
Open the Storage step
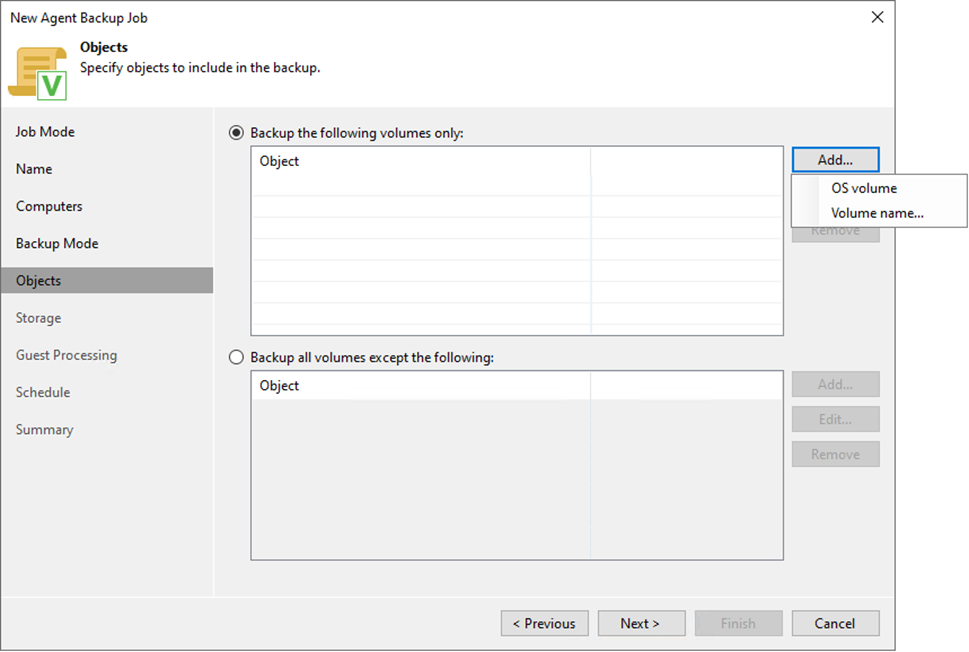[38, 317]
